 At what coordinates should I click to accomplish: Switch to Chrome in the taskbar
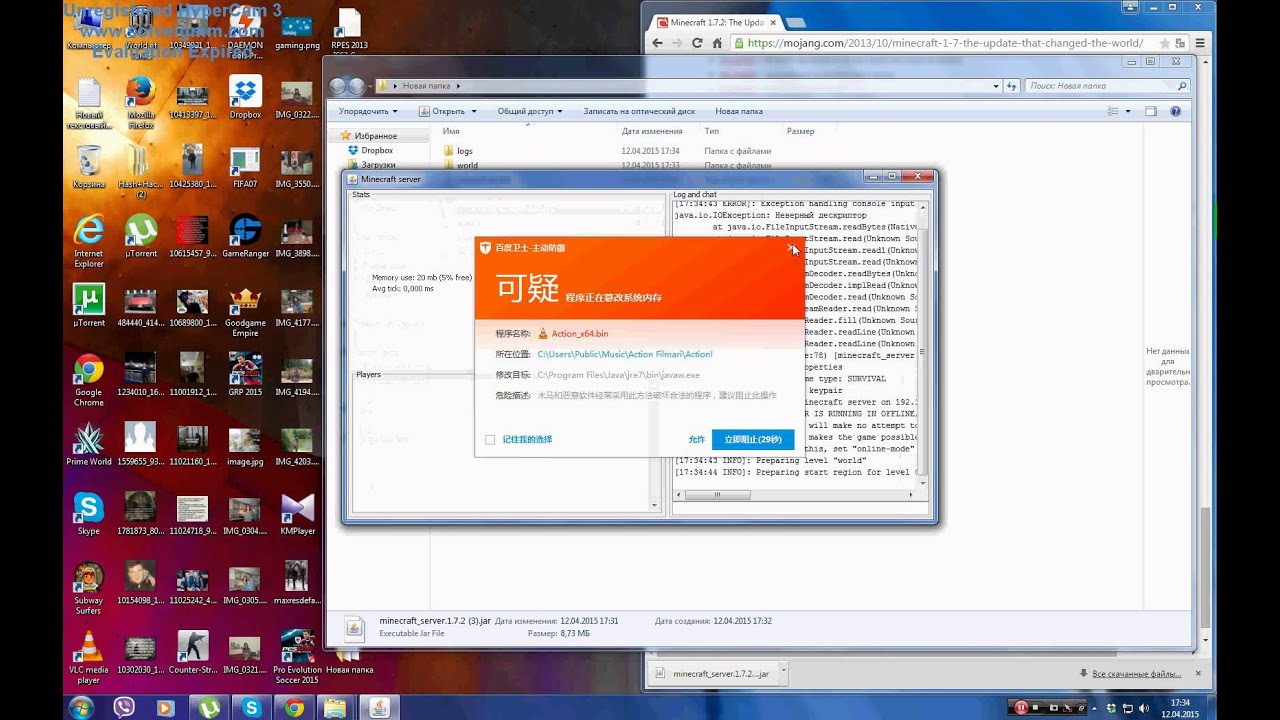tap(294, 708)
